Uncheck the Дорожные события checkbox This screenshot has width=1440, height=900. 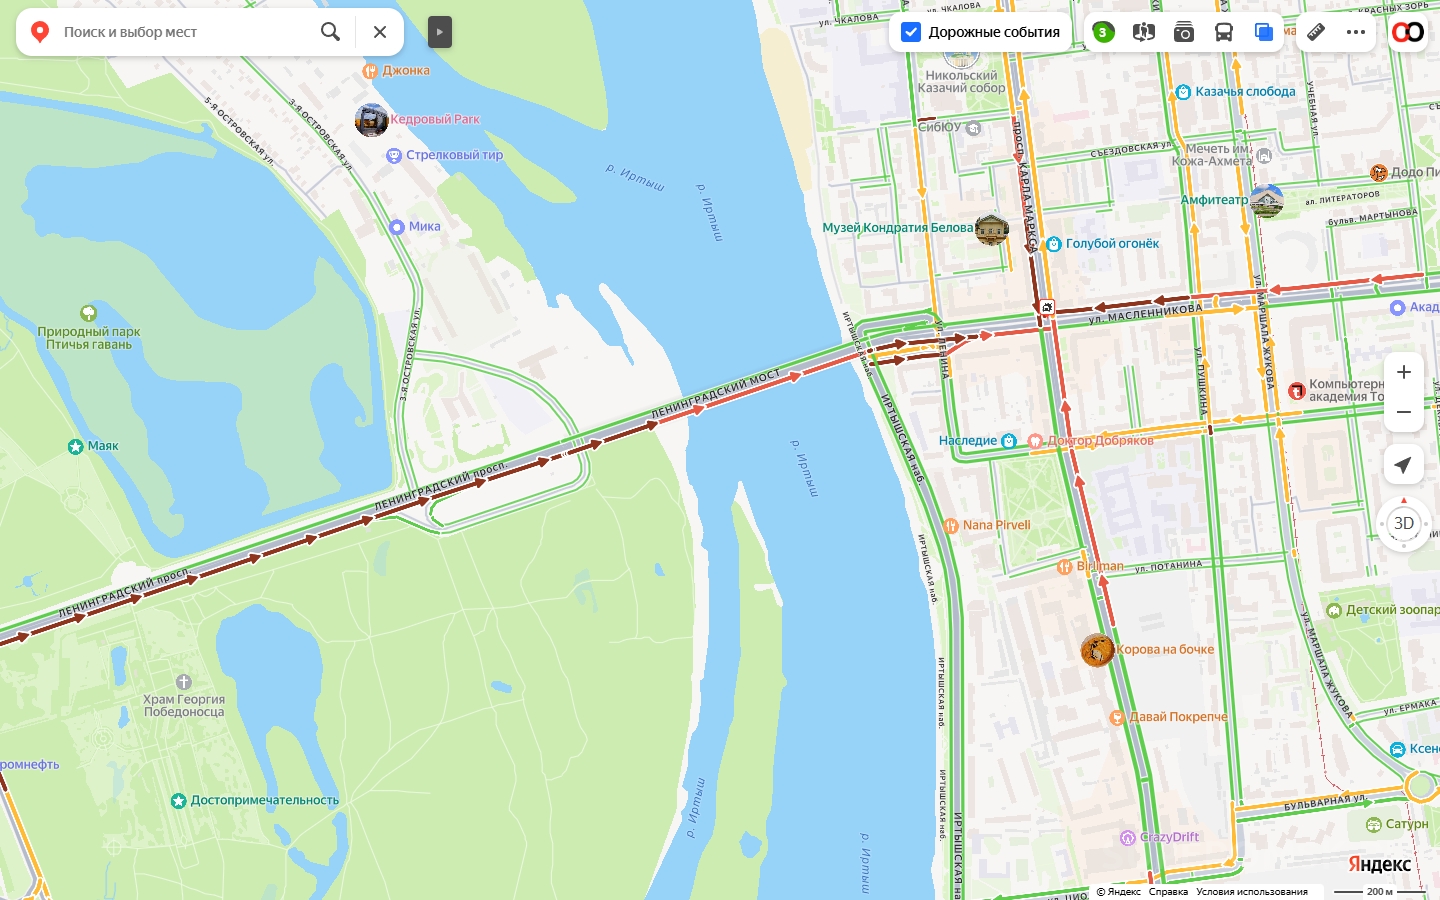[911, 32]
